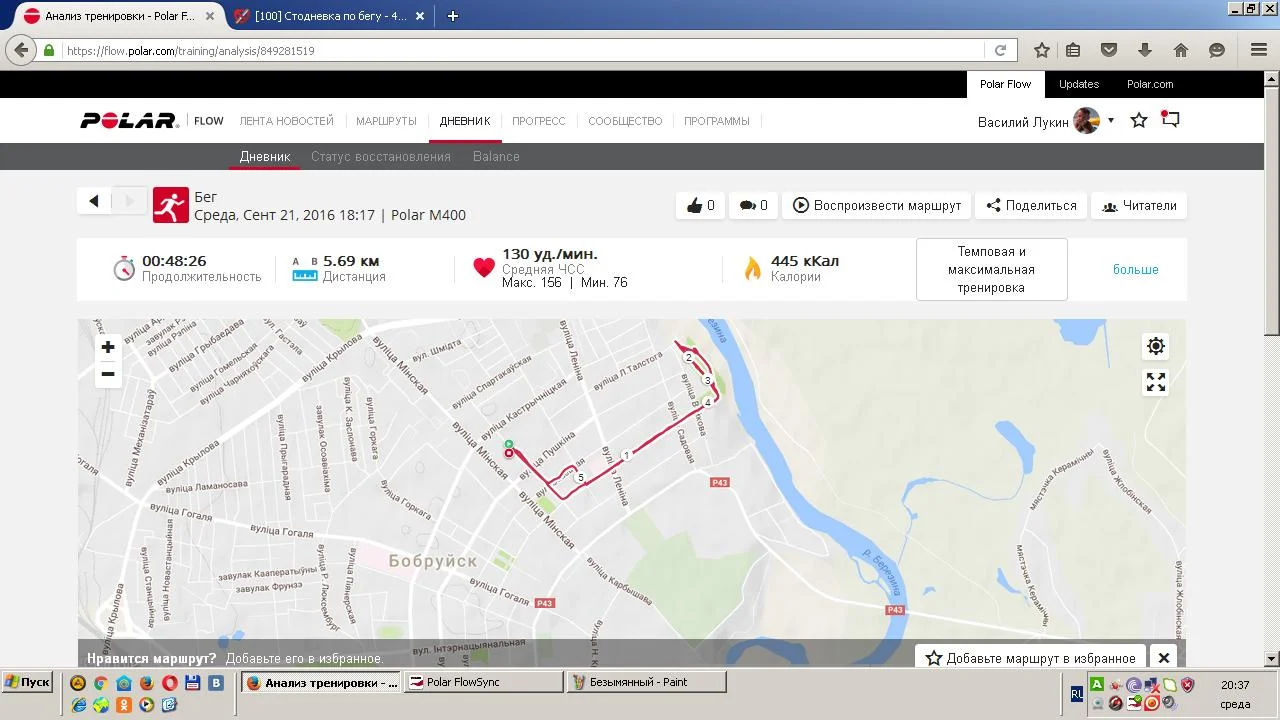
Task: Save page to Pocket
Action: click(x=1109, y=50)
